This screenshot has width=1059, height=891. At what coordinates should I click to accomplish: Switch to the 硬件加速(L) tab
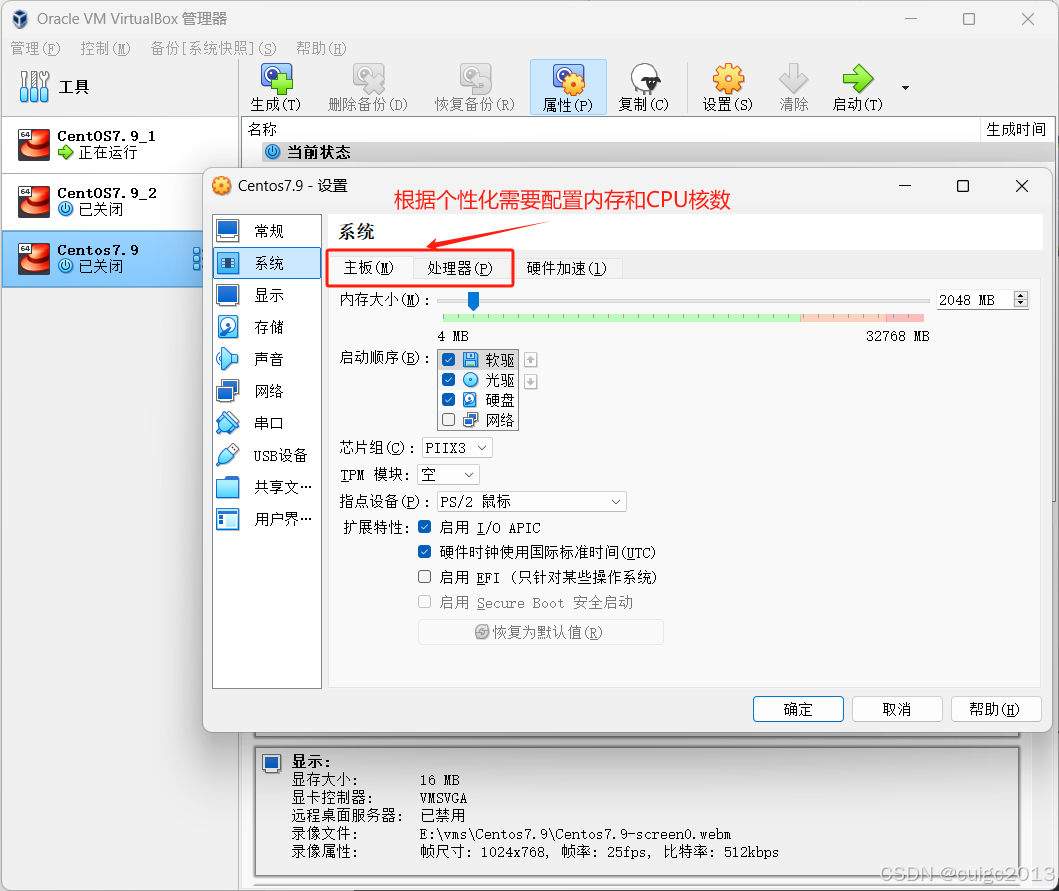[x=567, y=268]
